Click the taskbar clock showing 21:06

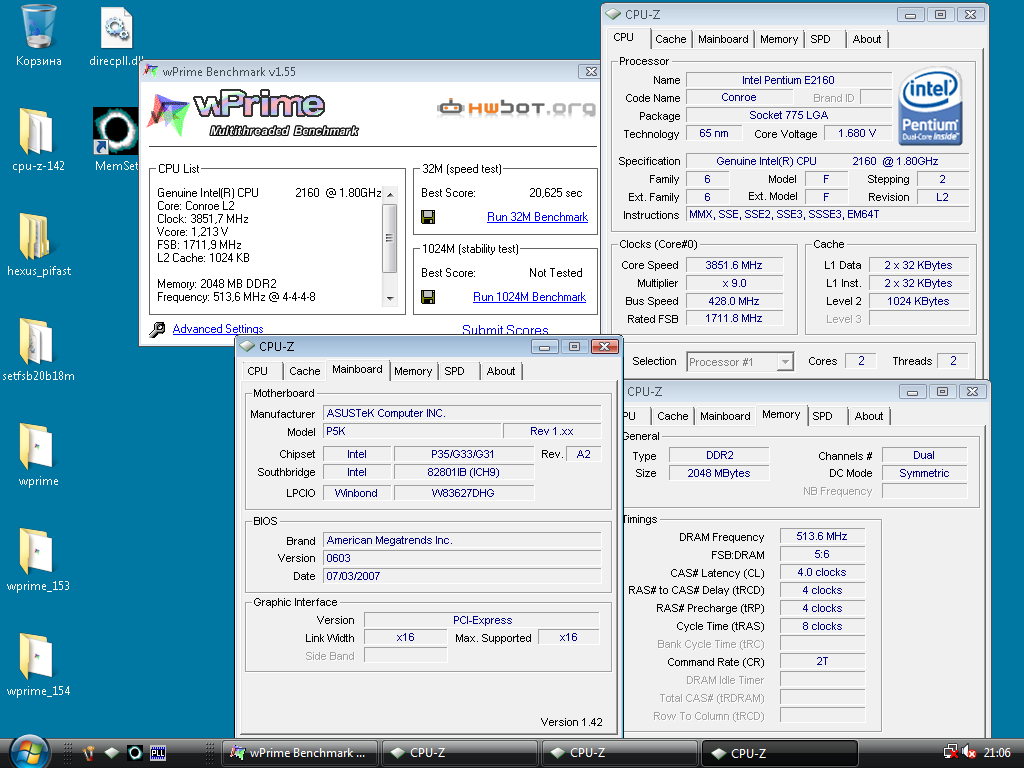coord(997,753)
